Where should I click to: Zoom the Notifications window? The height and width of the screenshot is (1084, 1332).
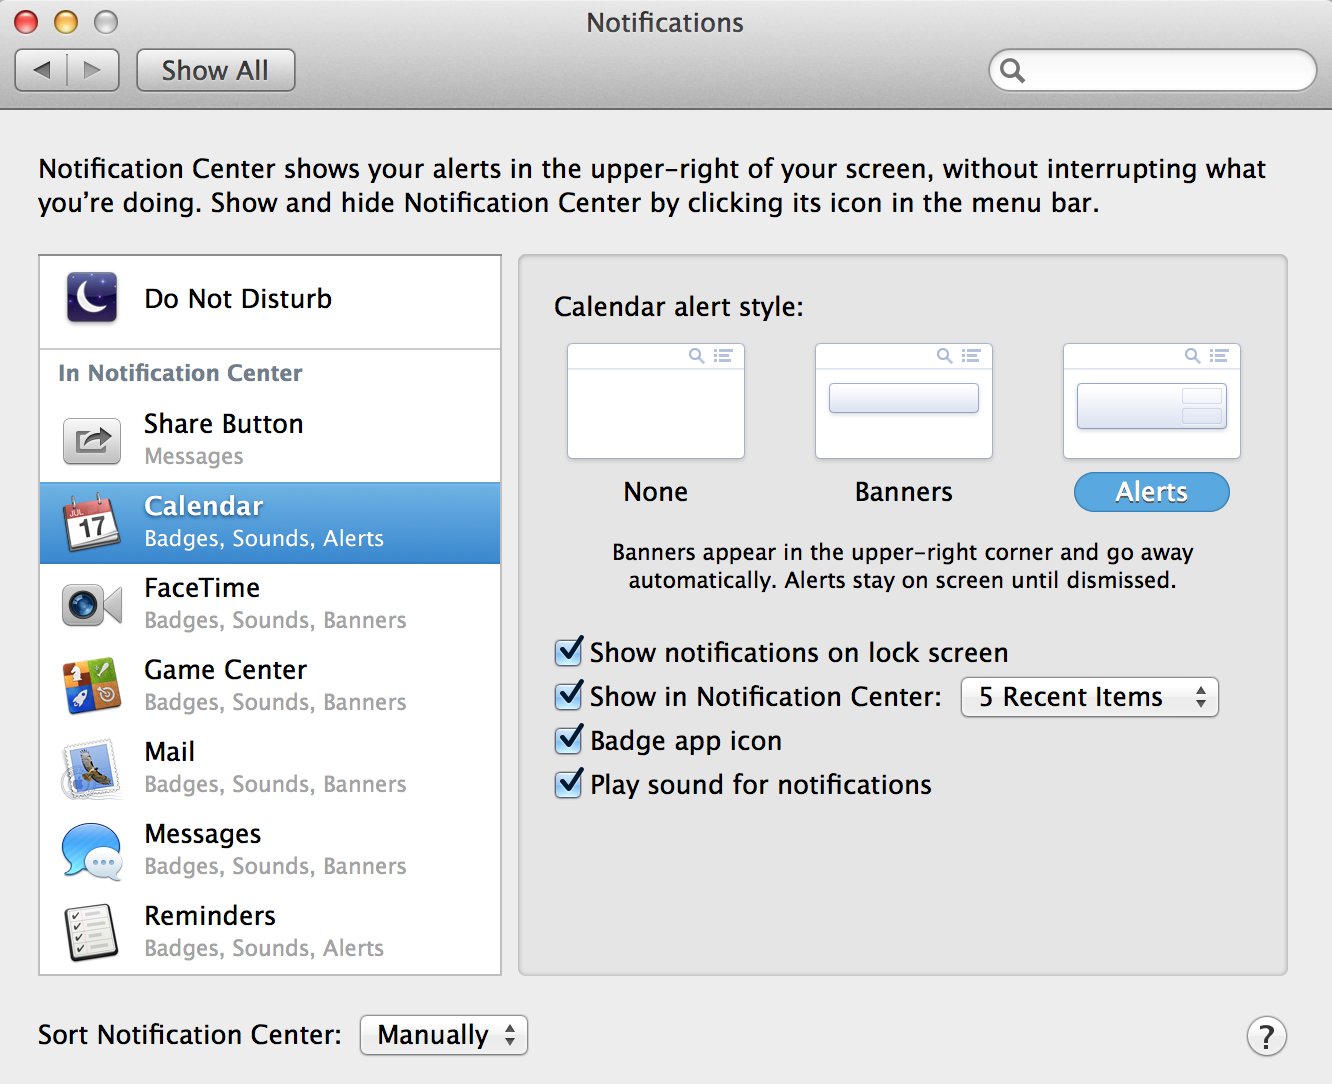pos(106,22)
